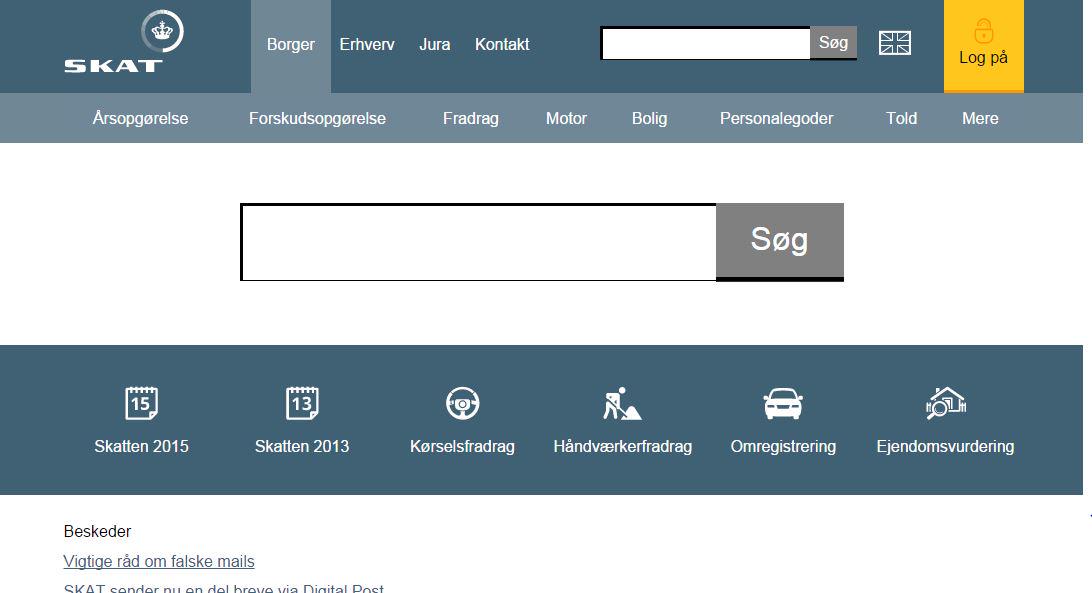Select the Borger tab

click(290, 45)
